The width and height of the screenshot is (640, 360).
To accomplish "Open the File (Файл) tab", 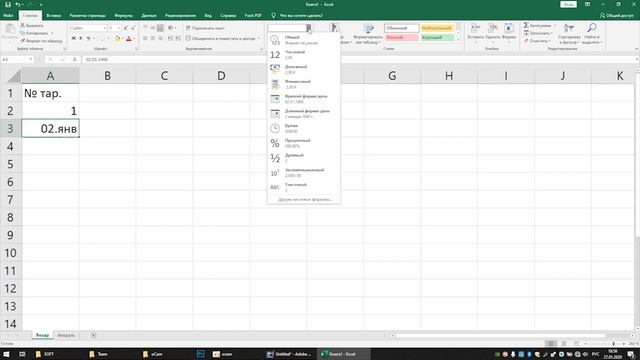I will click(8, 16).
